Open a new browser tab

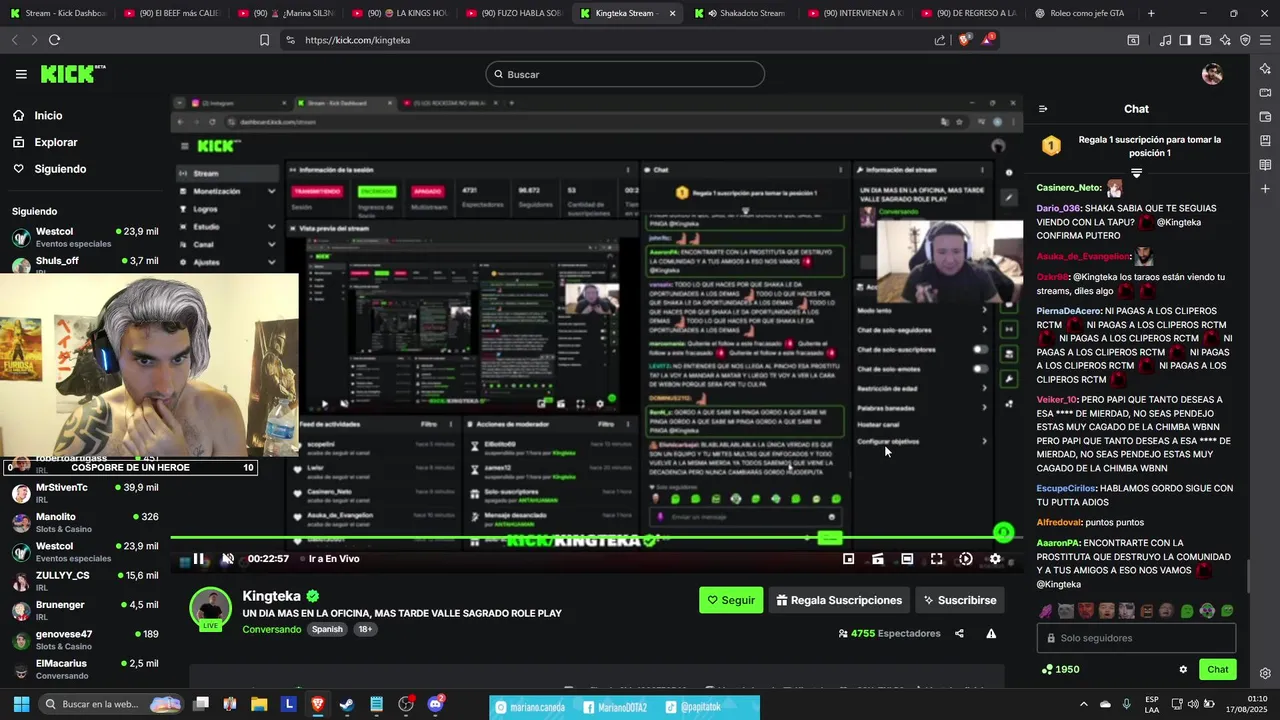pos(1151,13)
